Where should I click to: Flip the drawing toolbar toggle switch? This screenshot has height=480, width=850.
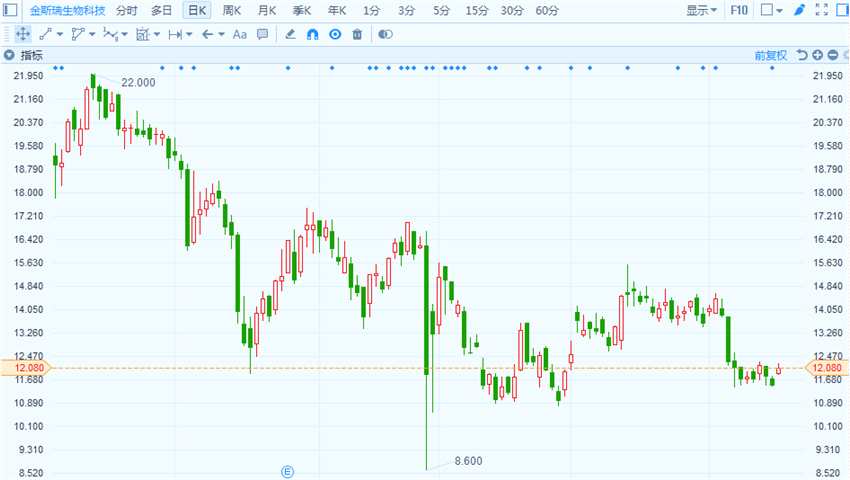[x=385, y=34]
